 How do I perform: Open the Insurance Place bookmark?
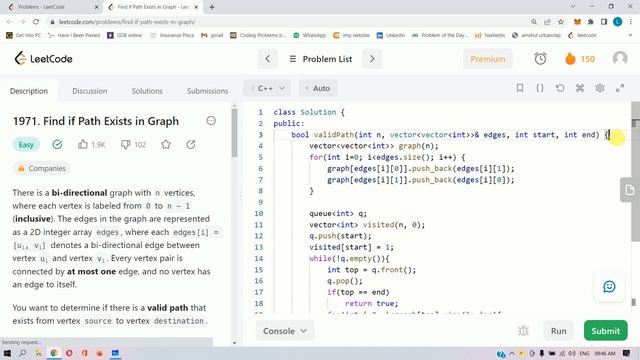172,36
